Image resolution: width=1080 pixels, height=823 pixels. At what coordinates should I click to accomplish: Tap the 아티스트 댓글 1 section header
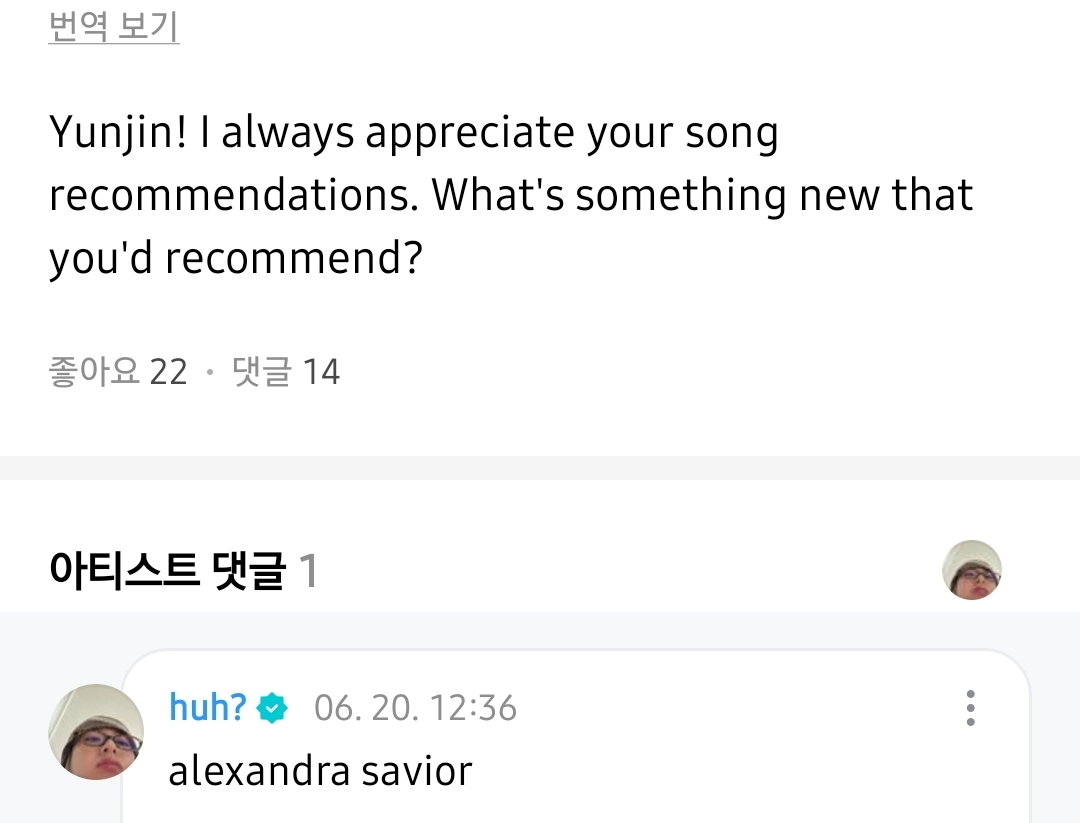183,570
